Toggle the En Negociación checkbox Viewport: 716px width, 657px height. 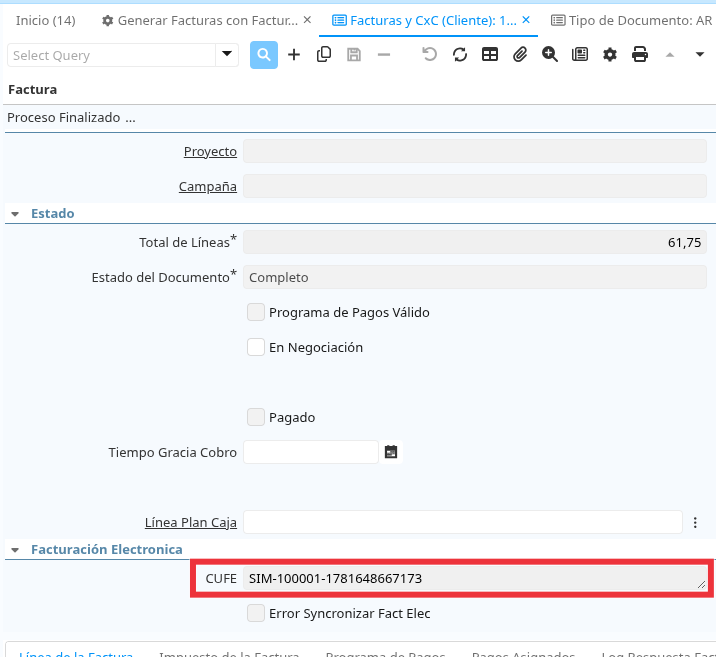click(x=256, y=347)
